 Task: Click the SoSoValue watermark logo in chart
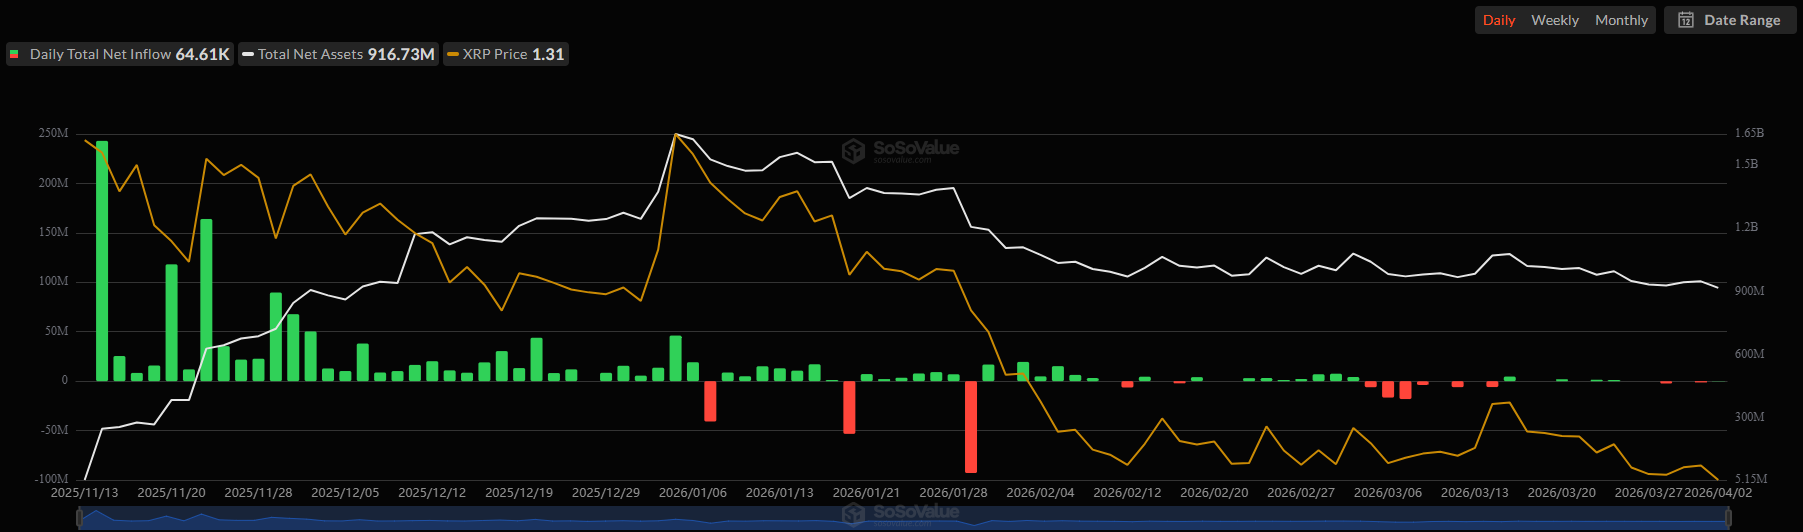click(853, 150)
